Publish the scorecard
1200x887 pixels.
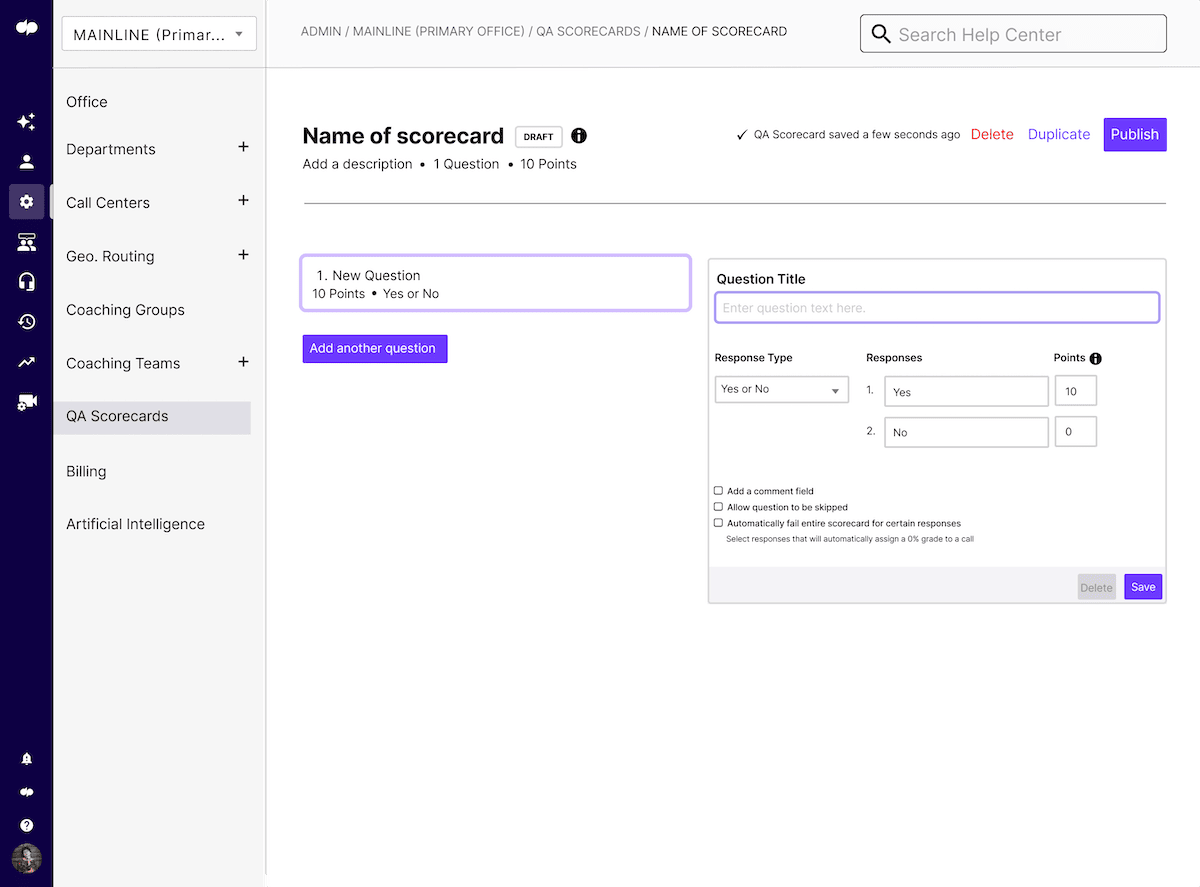(1134, 134)
